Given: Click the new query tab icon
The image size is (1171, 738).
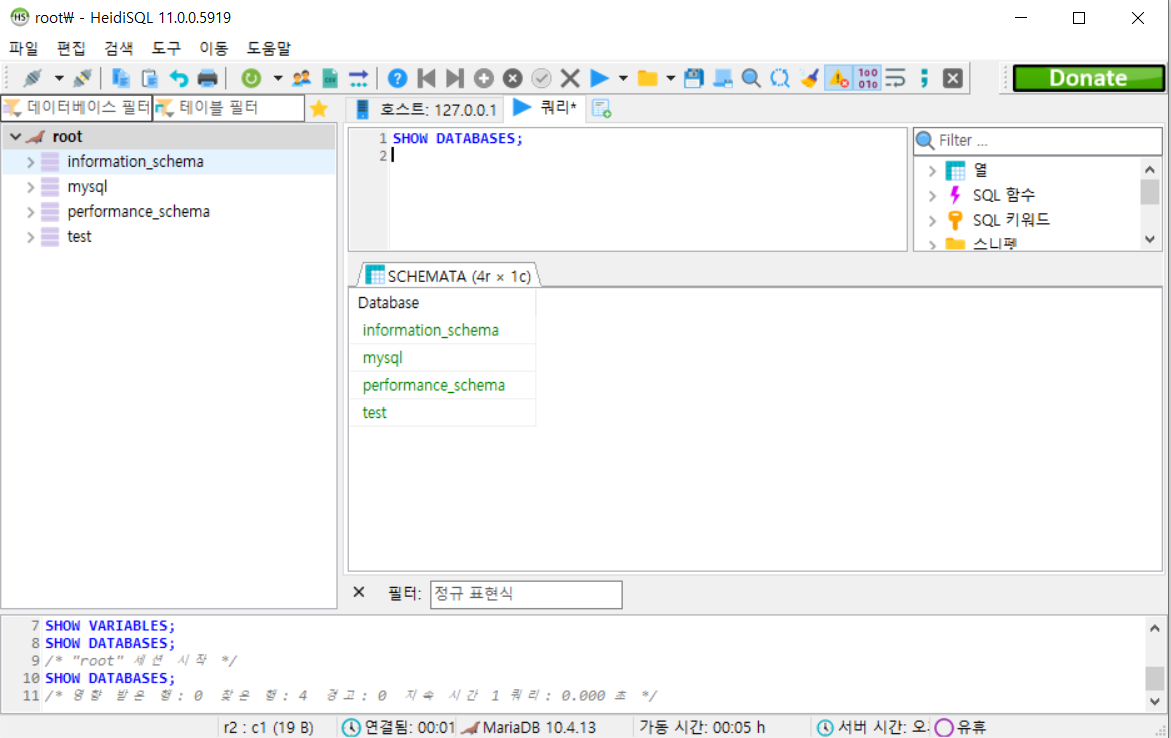Looking at the screenshot, I should 601,109.
